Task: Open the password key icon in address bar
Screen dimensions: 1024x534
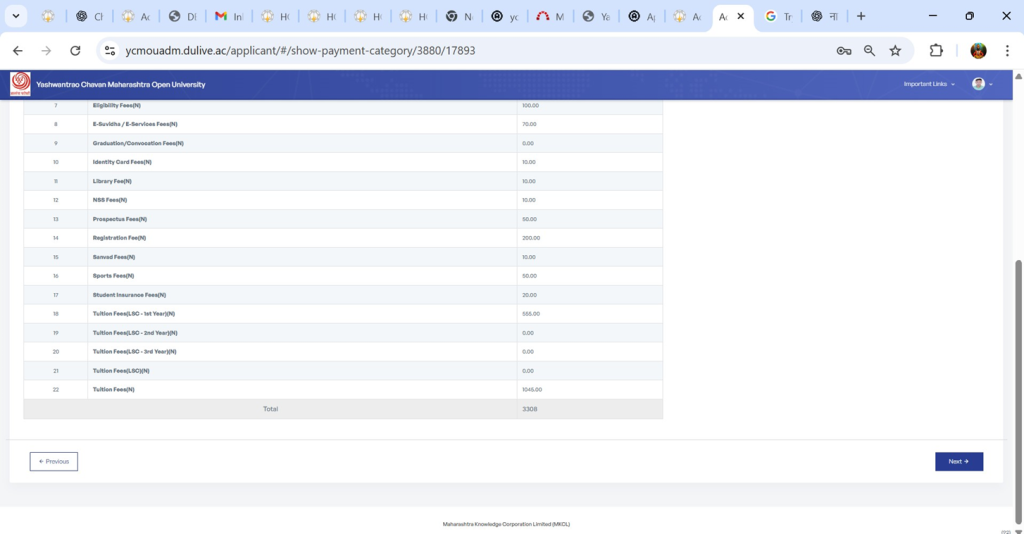Action: 844,51
